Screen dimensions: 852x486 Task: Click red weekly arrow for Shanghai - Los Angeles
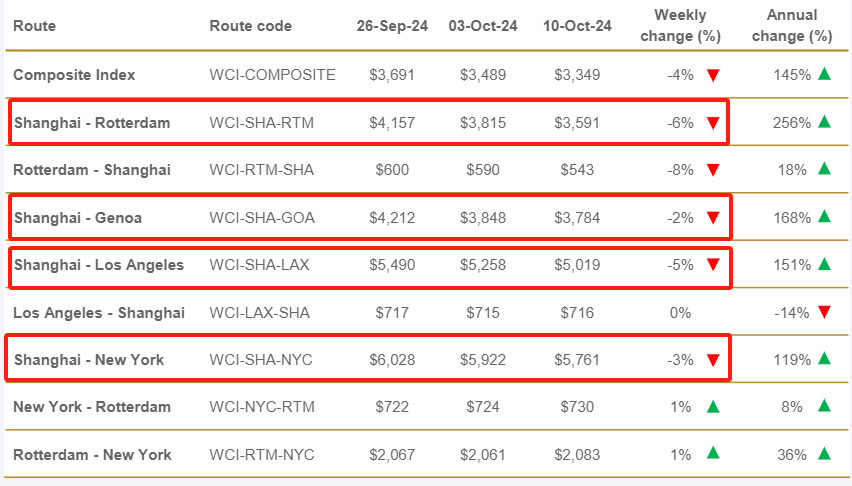[x=713, y=265]
